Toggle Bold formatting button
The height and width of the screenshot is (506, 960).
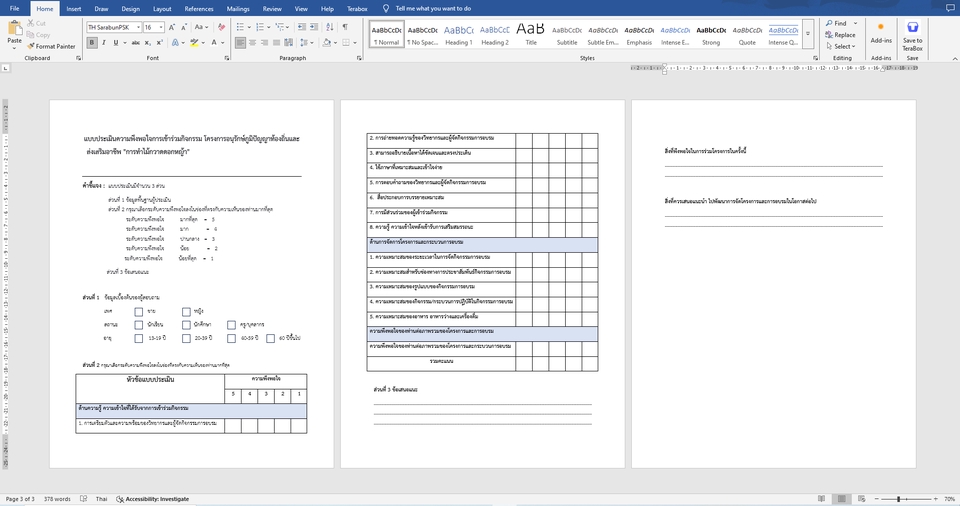coord(91,42)
